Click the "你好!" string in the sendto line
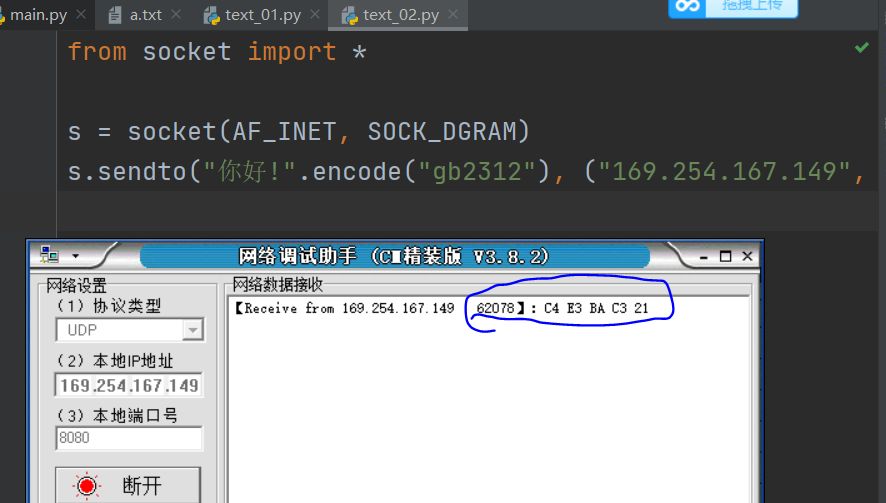This screenshot has width=886, height=503. click(249, 171)
